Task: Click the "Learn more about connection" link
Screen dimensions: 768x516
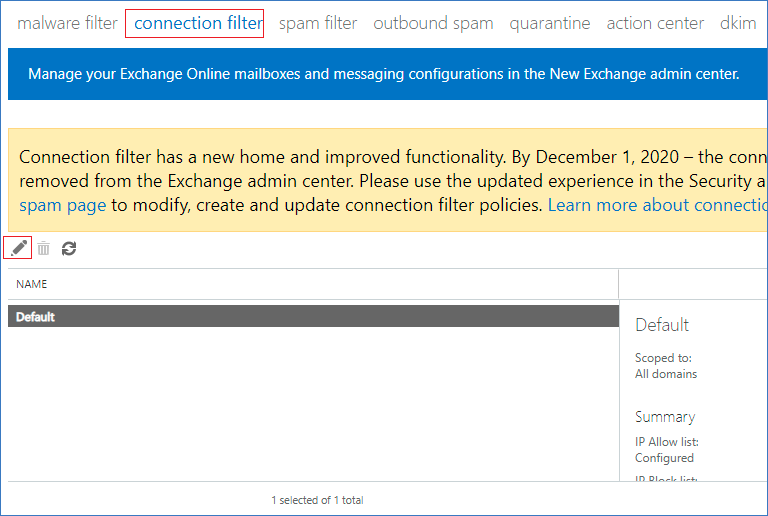Action: coord(657,205)
